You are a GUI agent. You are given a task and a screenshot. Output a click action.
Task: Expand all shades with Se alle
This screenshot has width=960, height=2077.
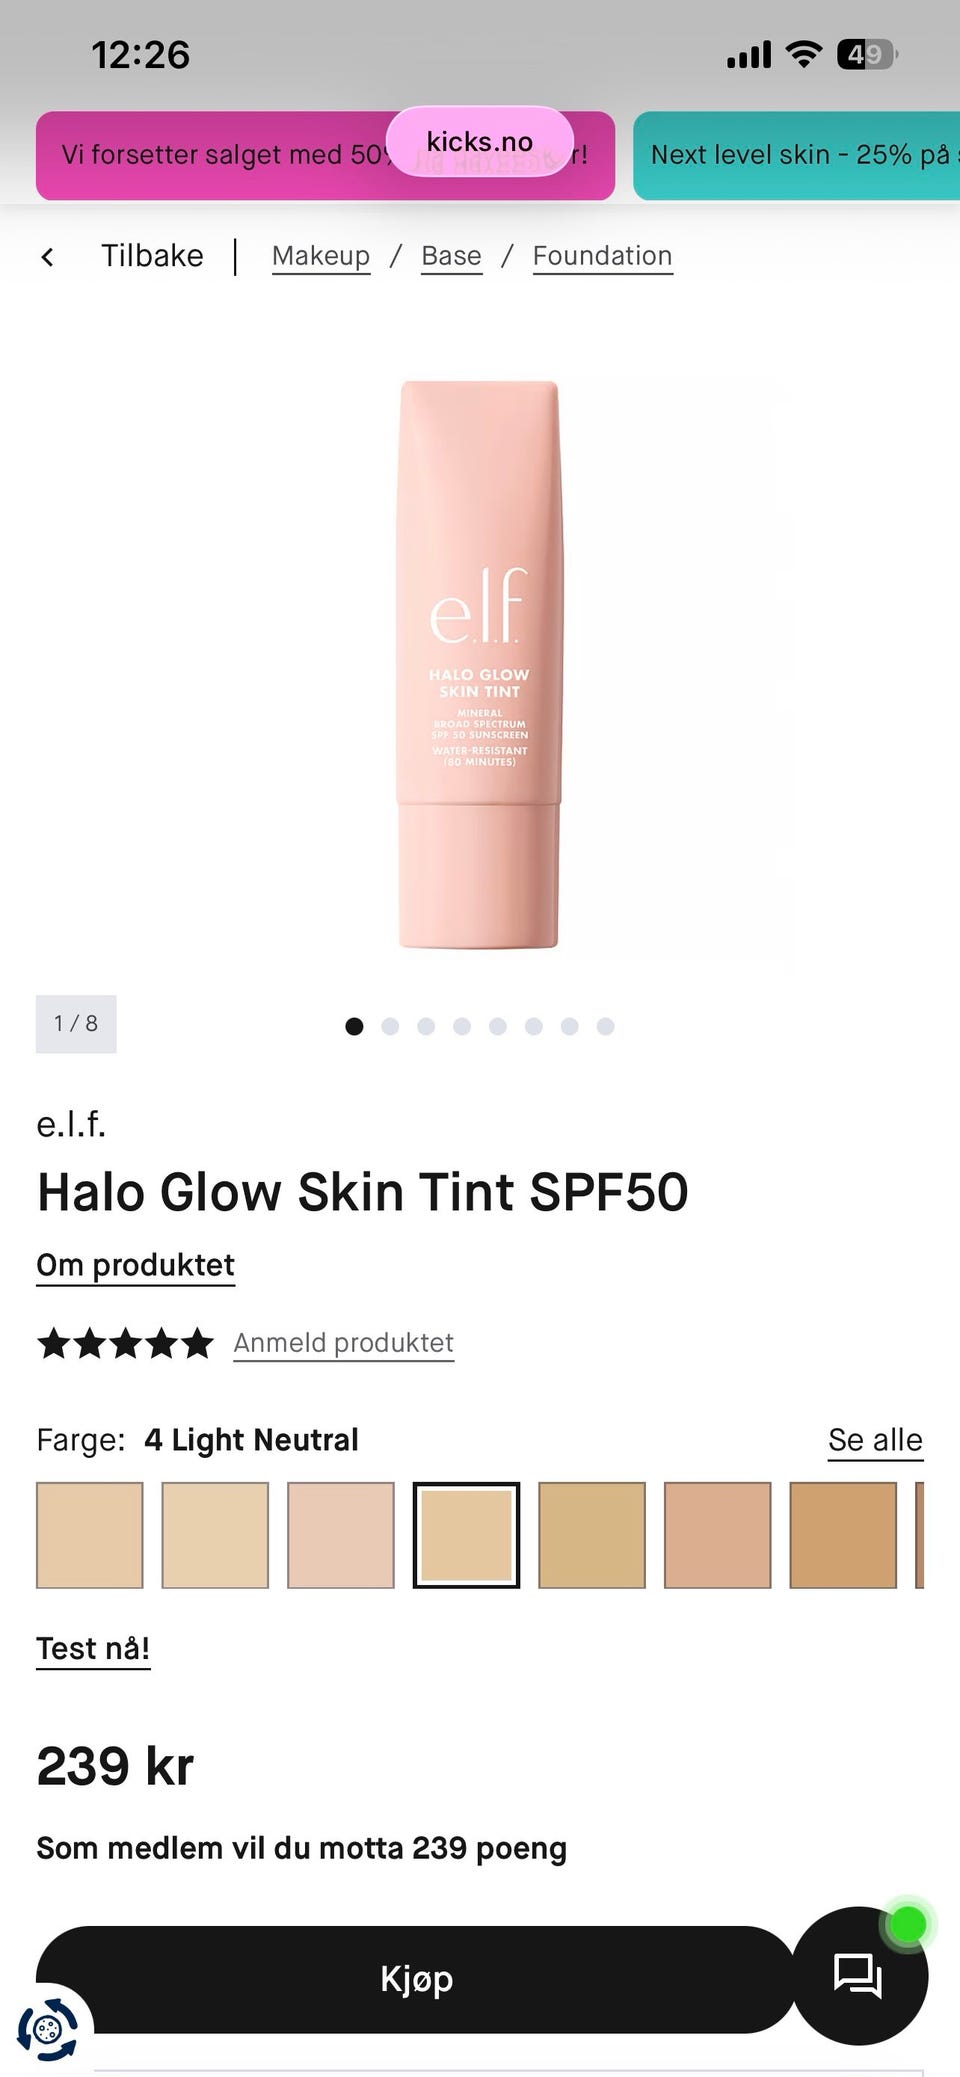point(875,1441)
